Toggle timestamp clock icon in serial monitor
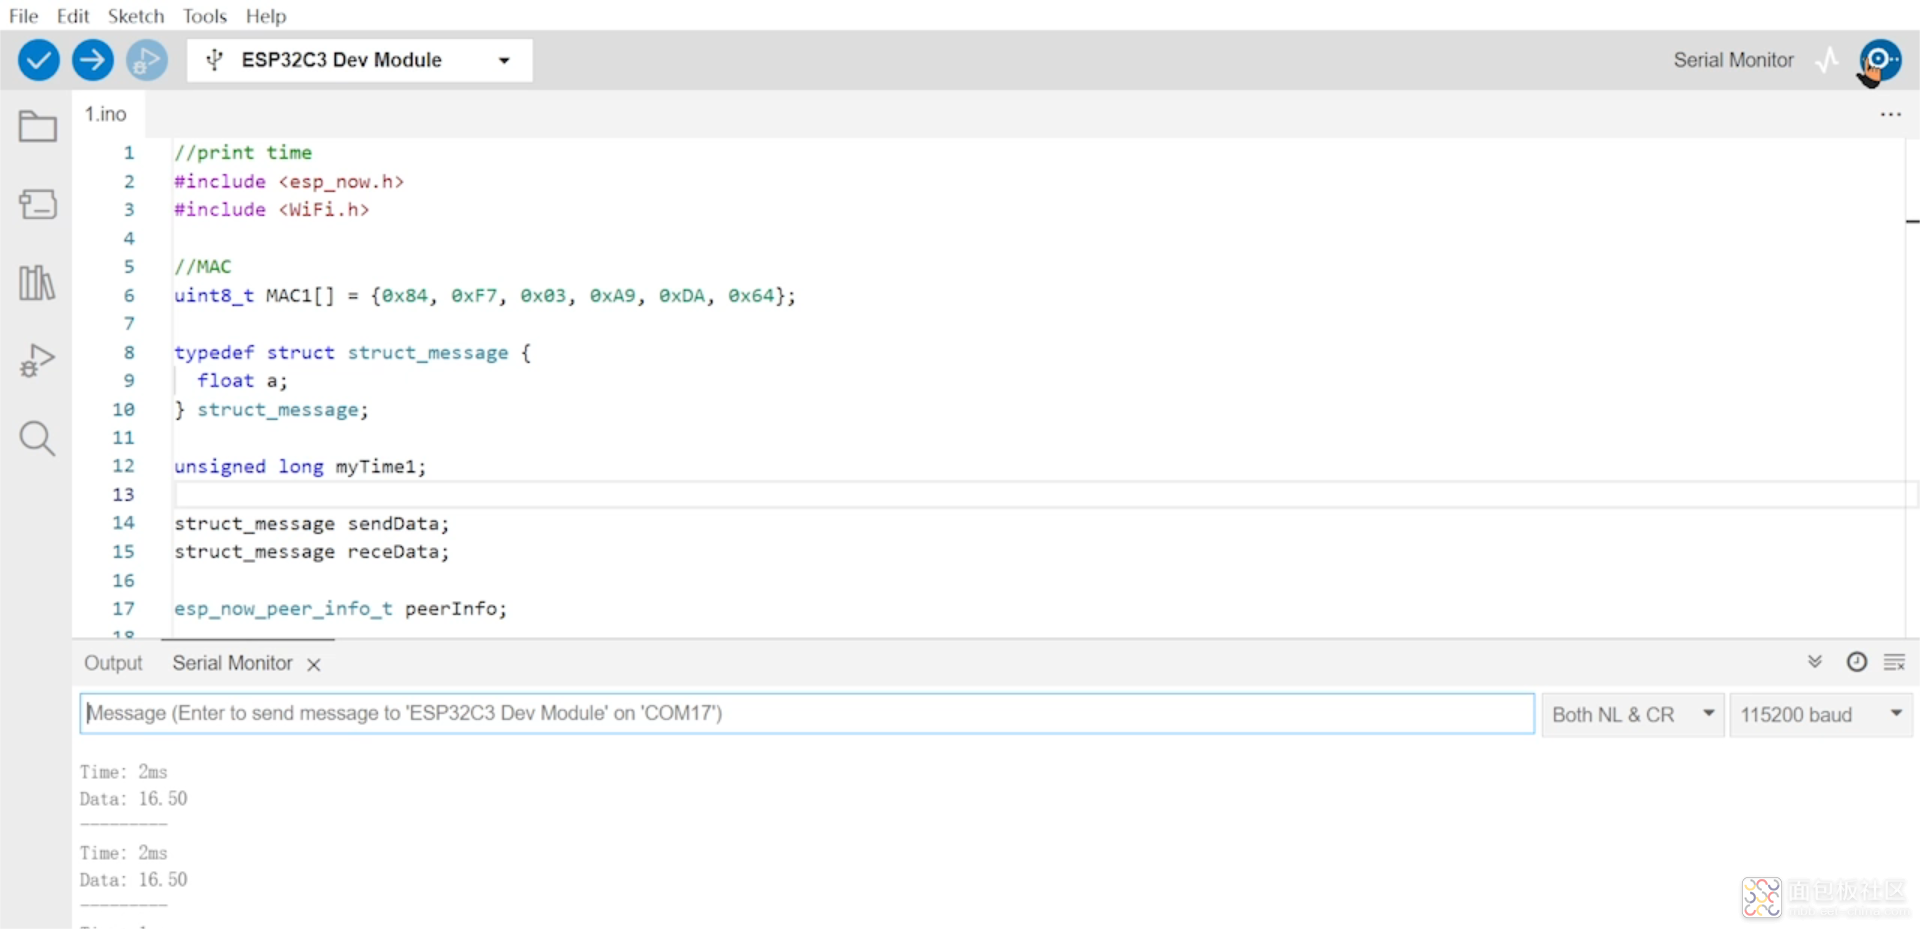Viewport: 1920px width, 929px height. [x=1856, y=662]
